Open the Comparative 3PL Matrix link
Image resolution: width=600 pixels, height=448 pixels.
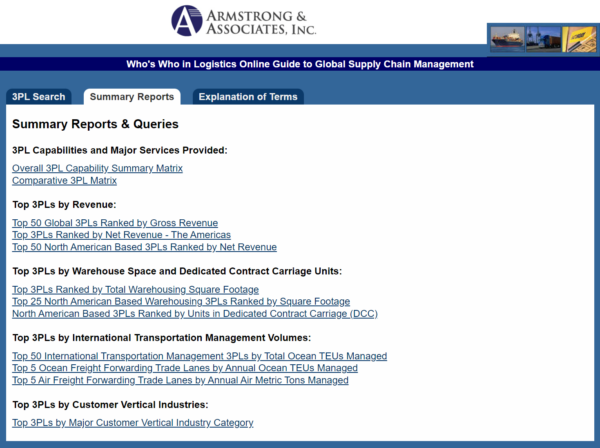(x=64, y=181)
